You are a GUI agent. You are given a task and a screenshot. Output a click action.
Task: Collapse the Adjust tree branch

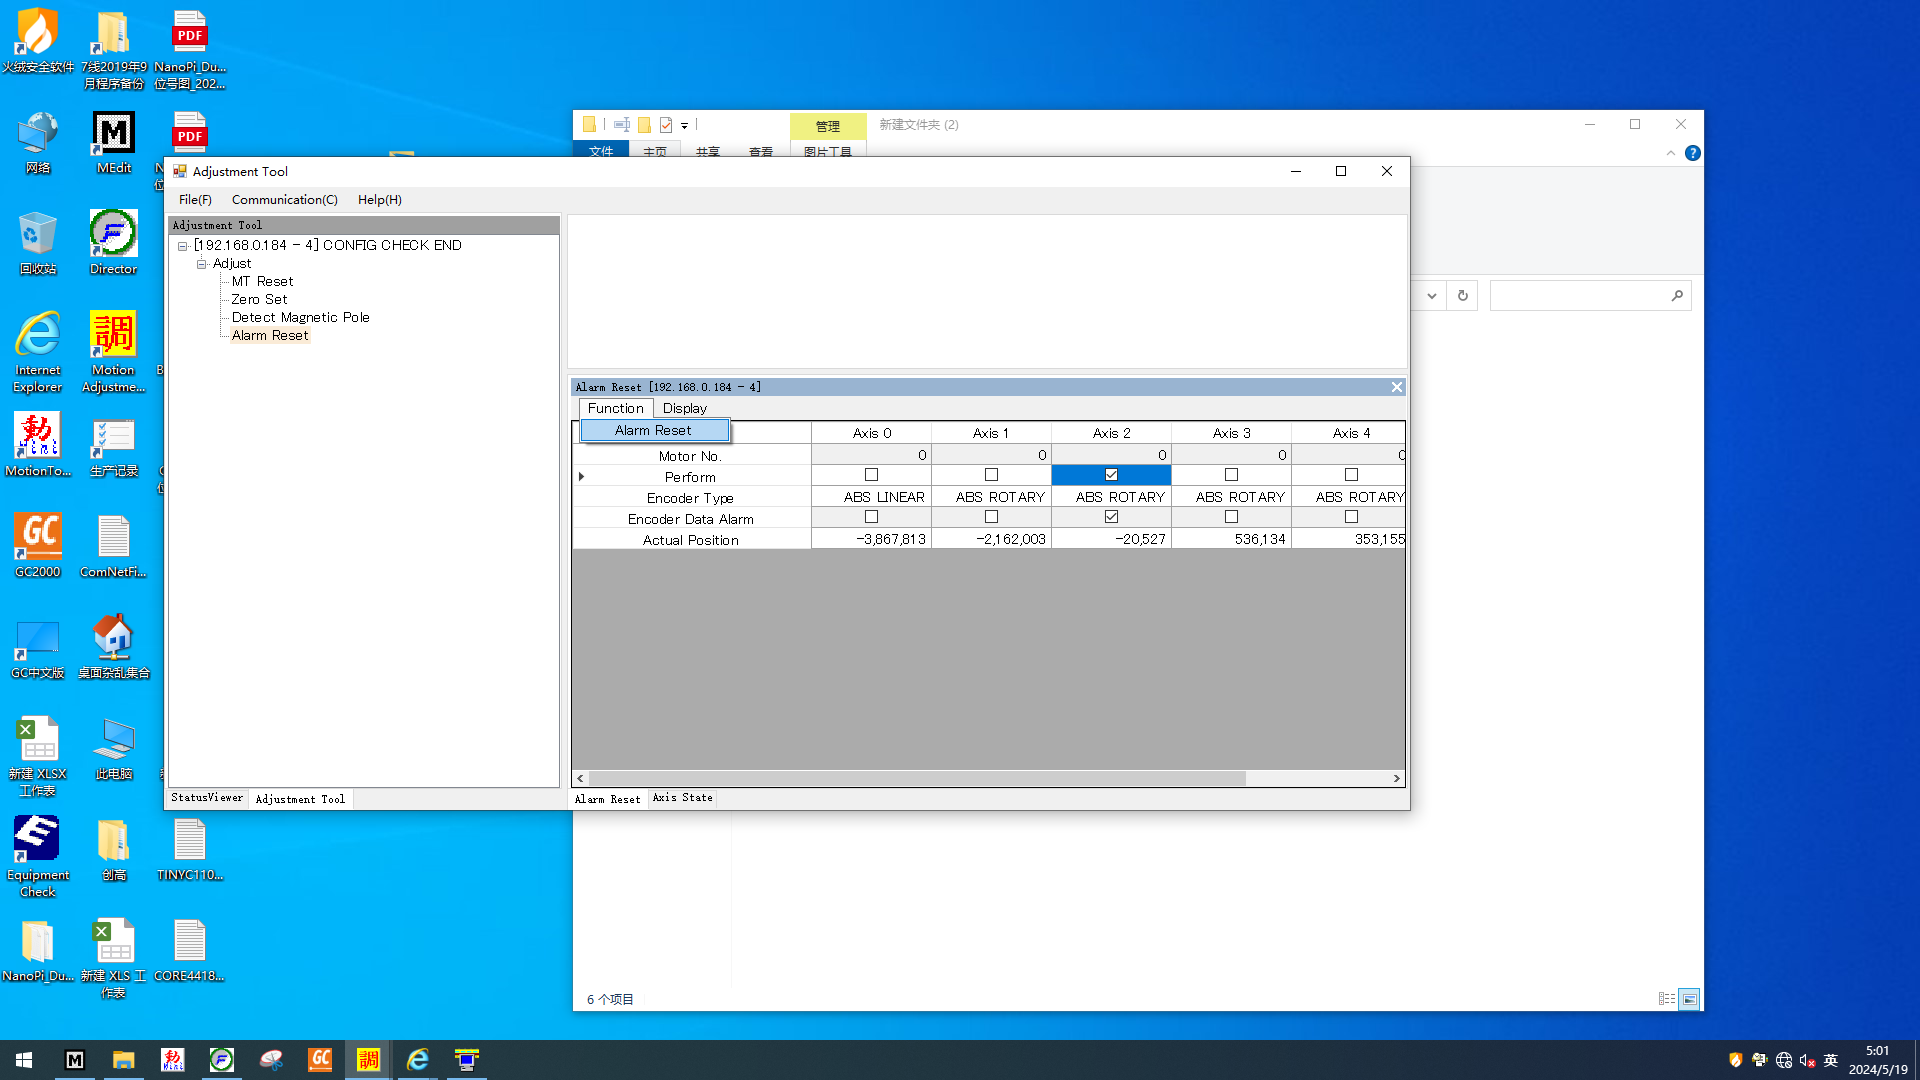(201, 264)
